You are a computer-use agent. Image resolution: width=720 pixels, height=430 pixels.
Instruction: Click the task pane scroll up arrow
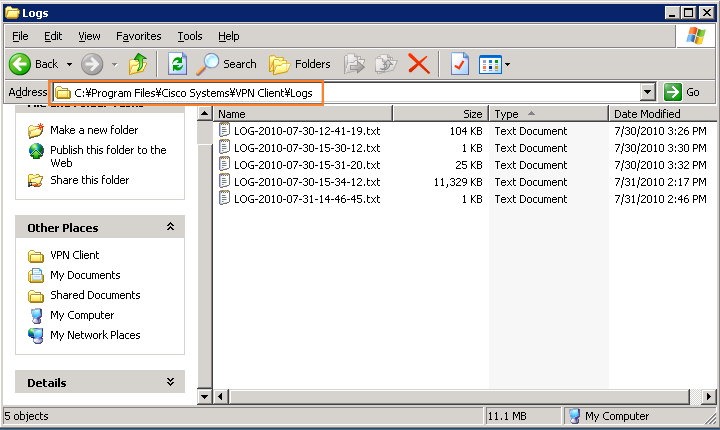(x=204, y=113)
